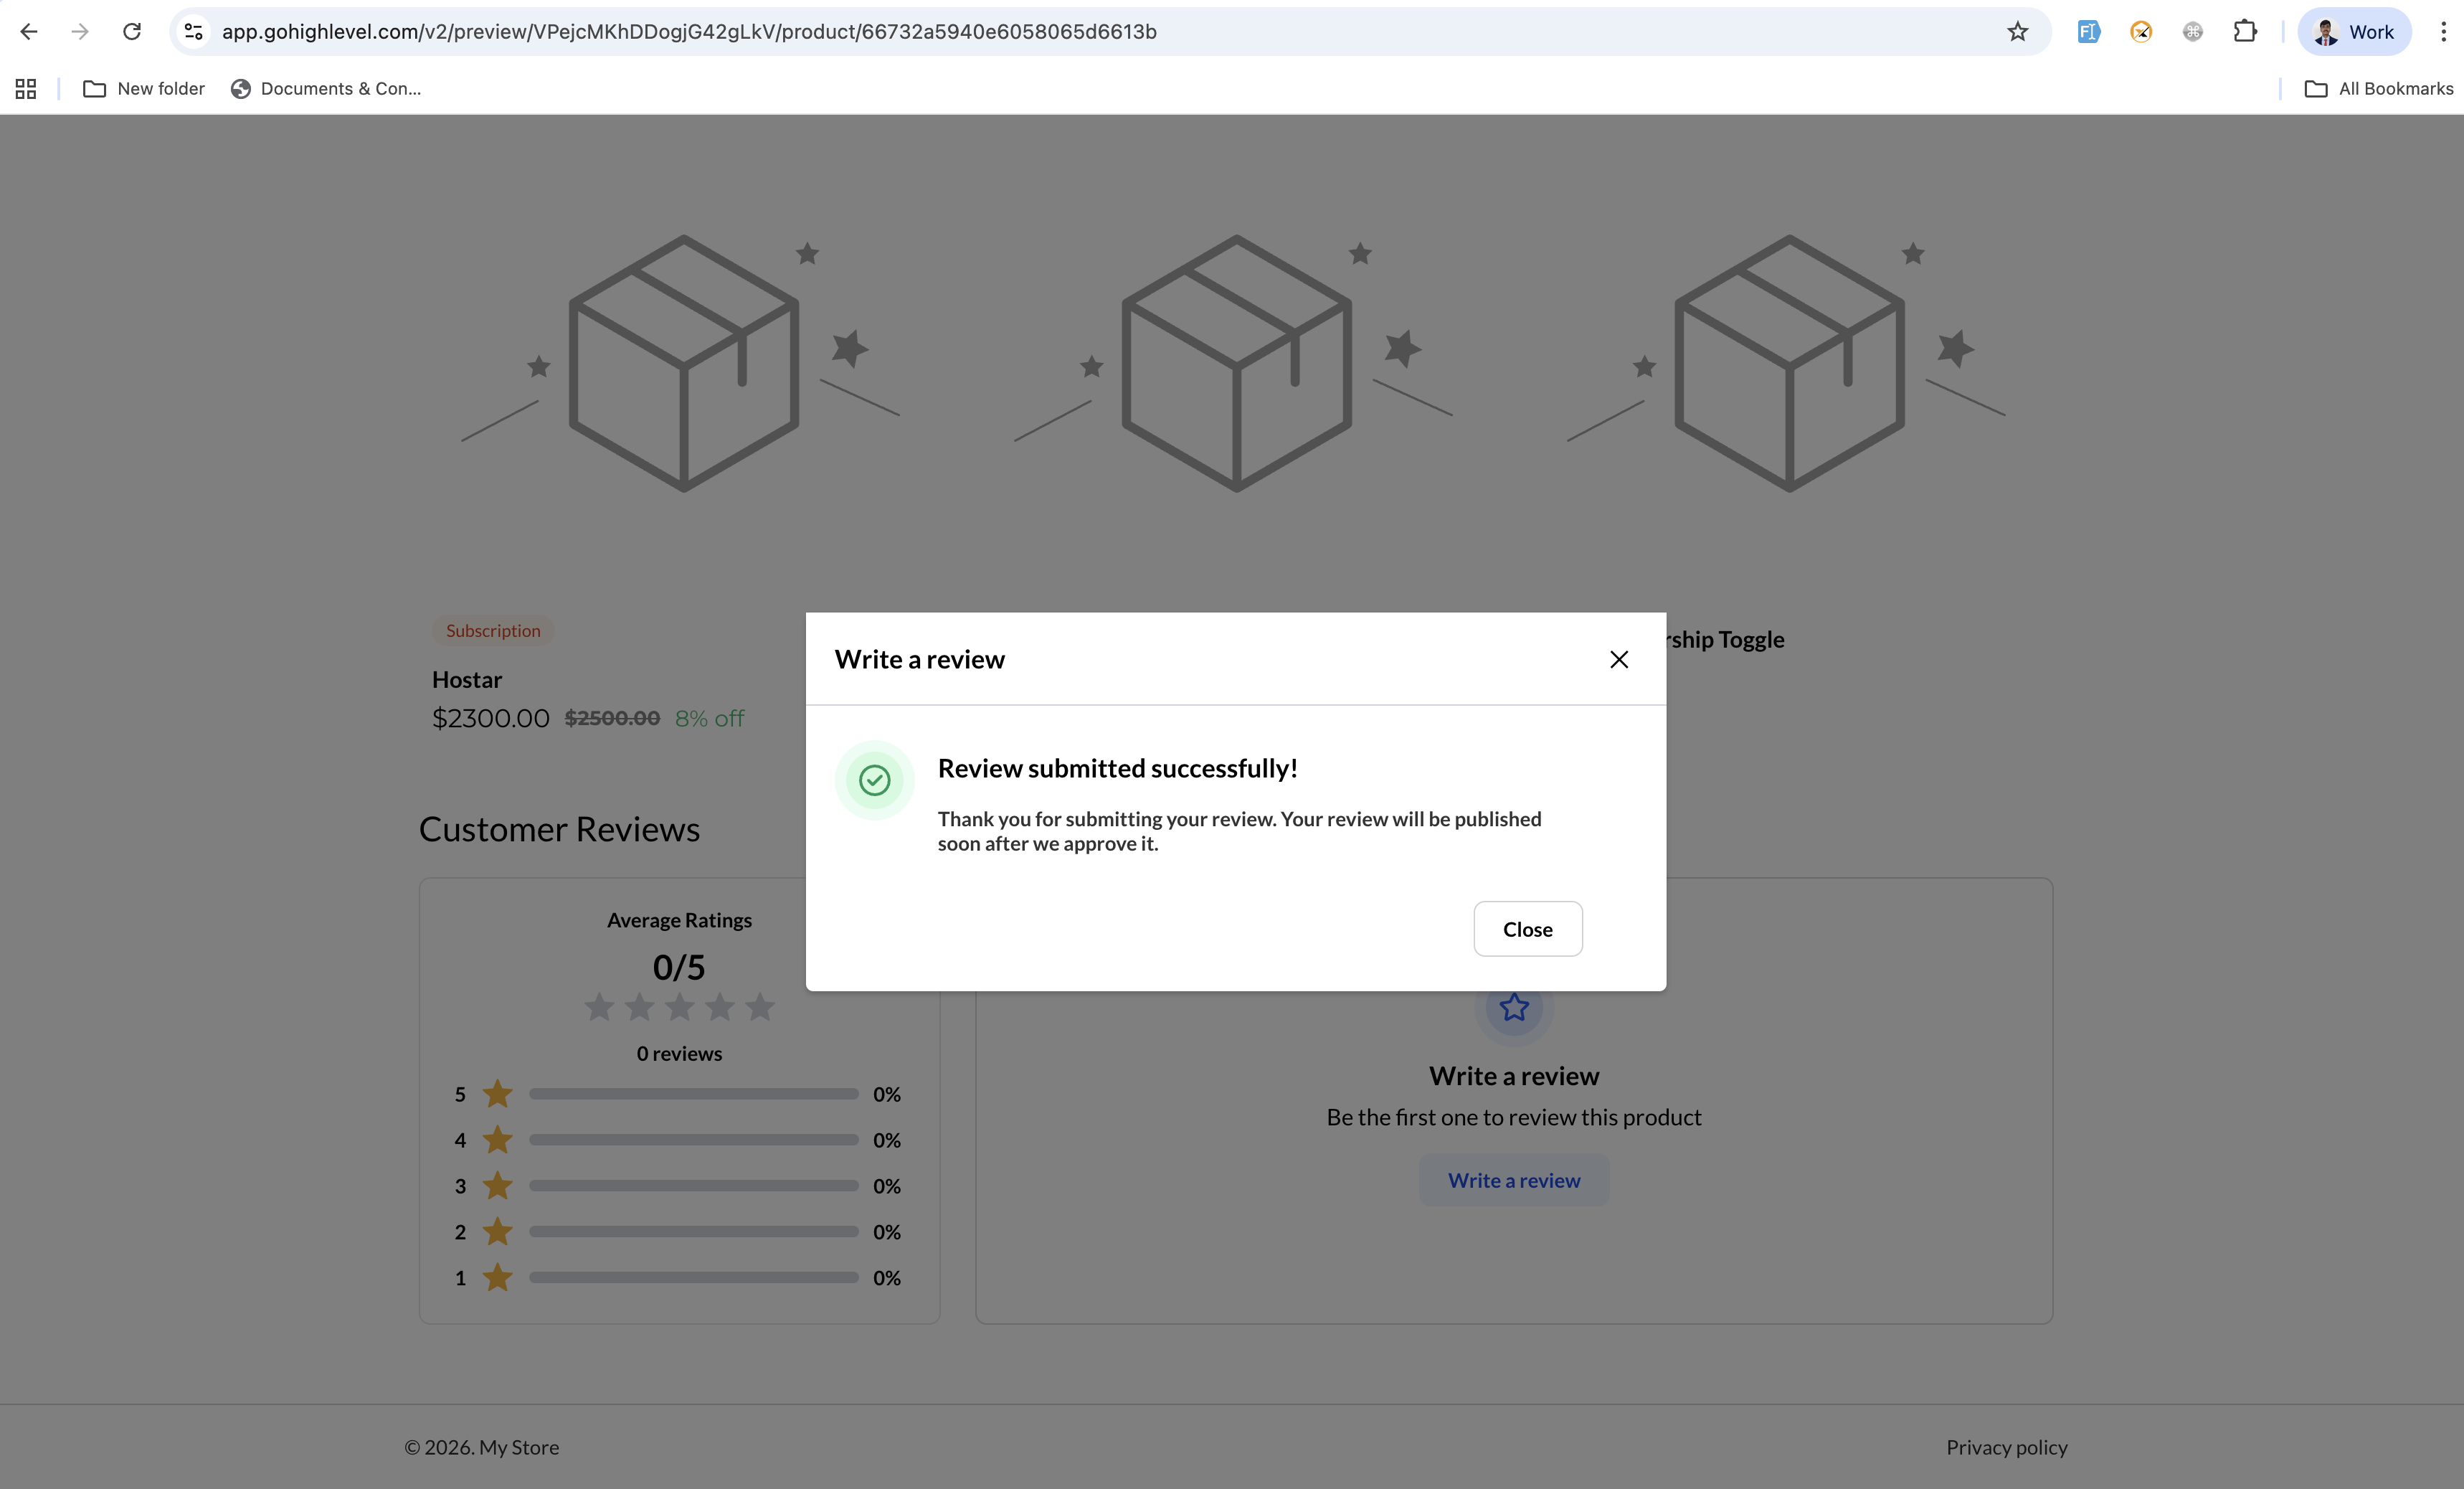The image size is (2464, 1489).
Task: Click the first blue extension icon
Action: (2088, 32)
